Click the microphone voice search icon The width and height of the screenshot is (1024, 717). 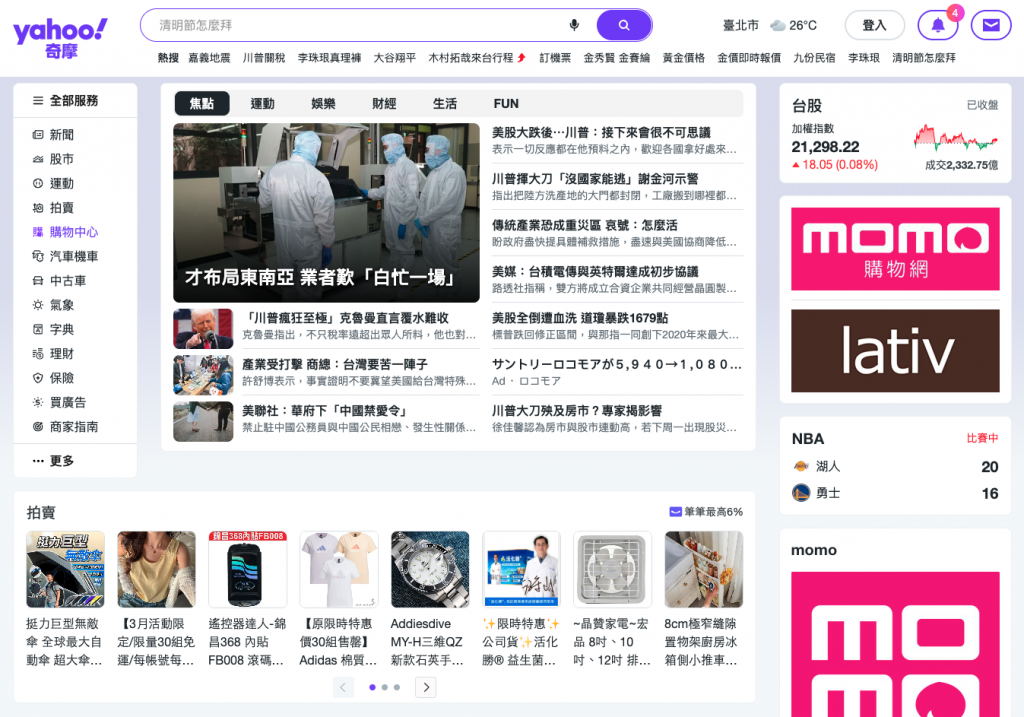(x=574, y=25)
